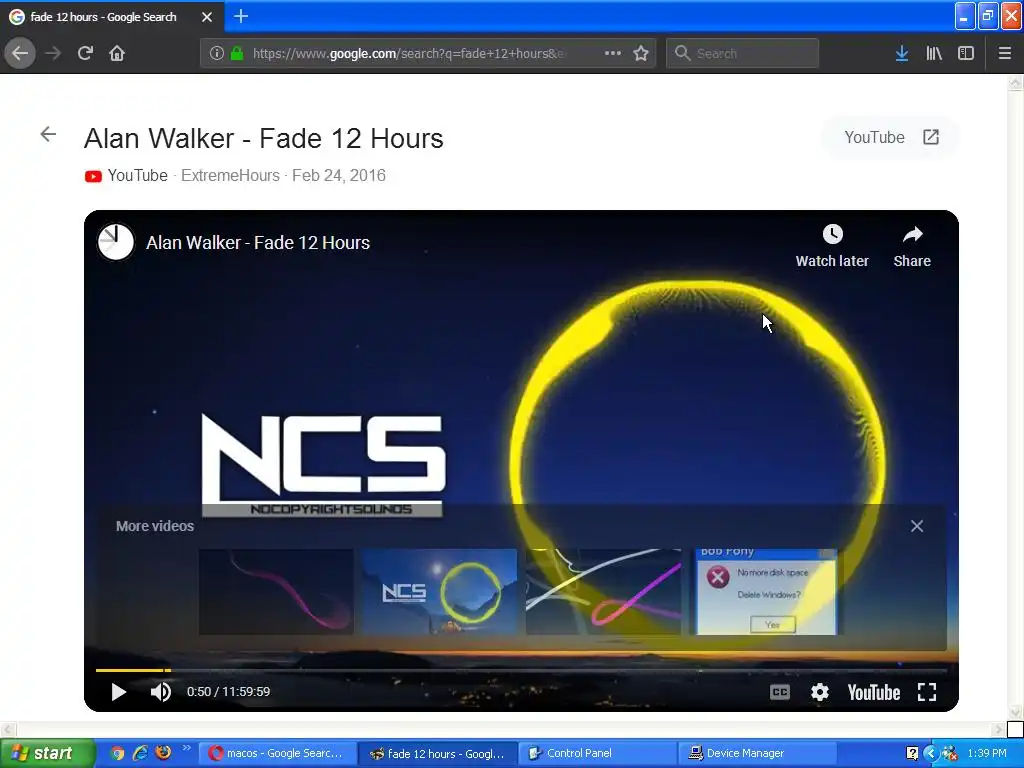The width and height of the screenshot is (1024, 768).
Task: Click the green secure connection padlock
Action: coord(237,53)
